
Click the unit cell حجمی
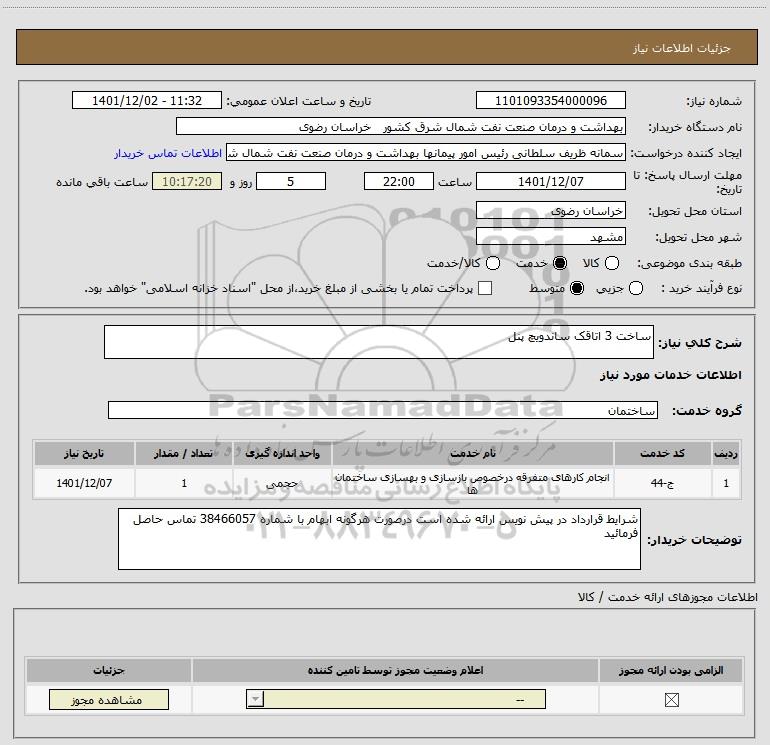tap(282, 483)
